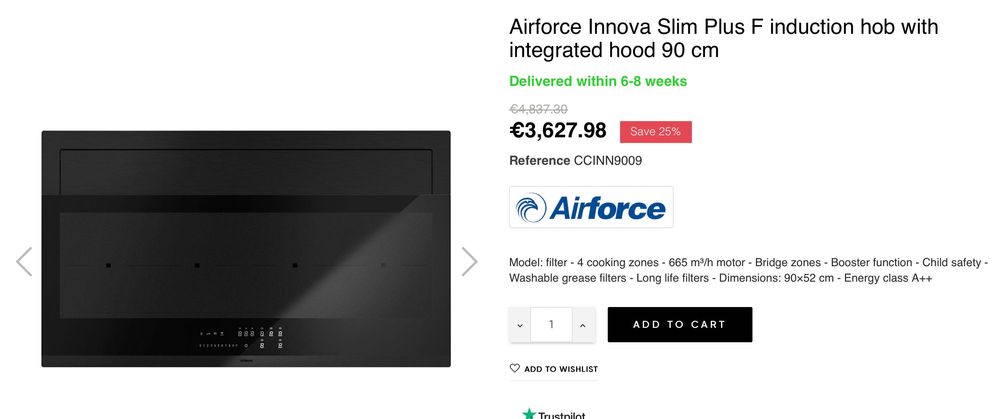Viewport: 1000px width, 419px height.
Task: Show the previous product image
Action: pos(24,261)
